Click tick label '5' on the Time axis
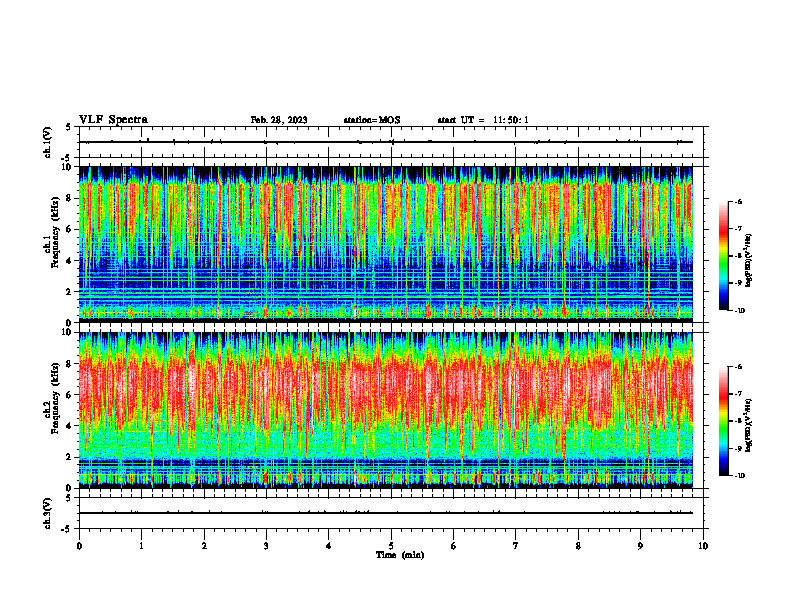The height and width of the screenshot is (612, 792). [x=391, y=546]
